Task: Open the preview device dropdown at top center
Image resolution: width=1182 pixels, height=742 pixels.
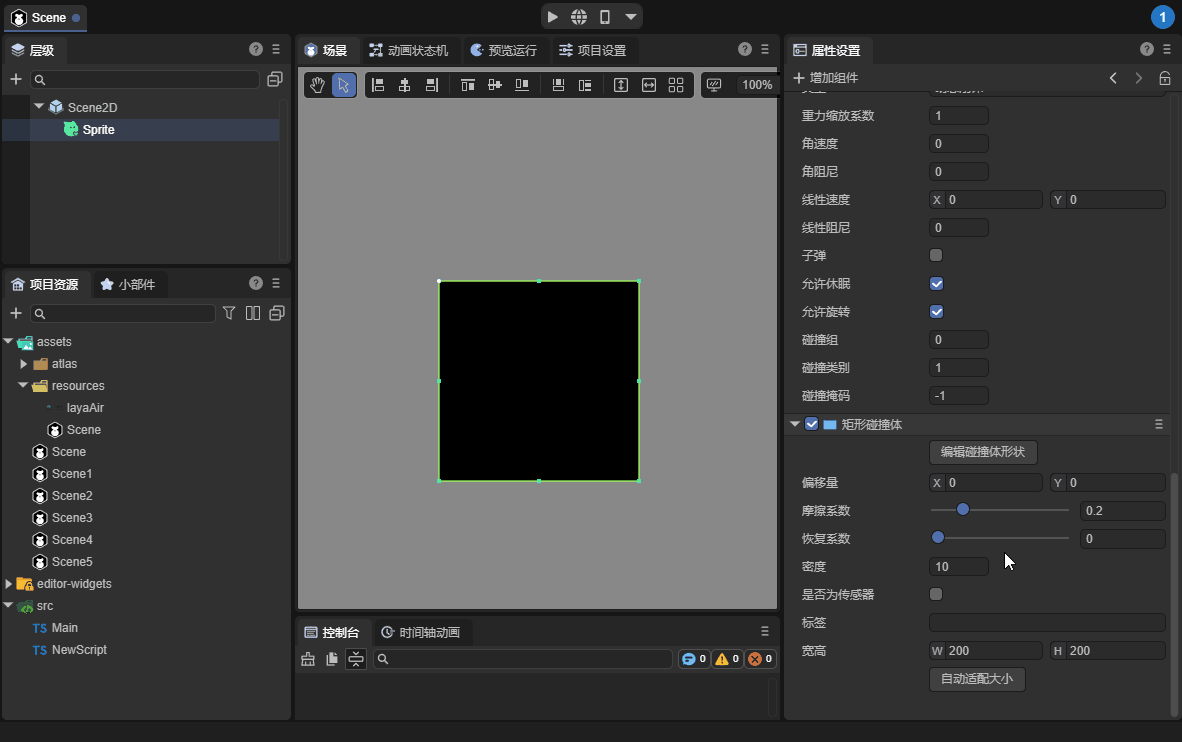Action: tap(629, 16)
